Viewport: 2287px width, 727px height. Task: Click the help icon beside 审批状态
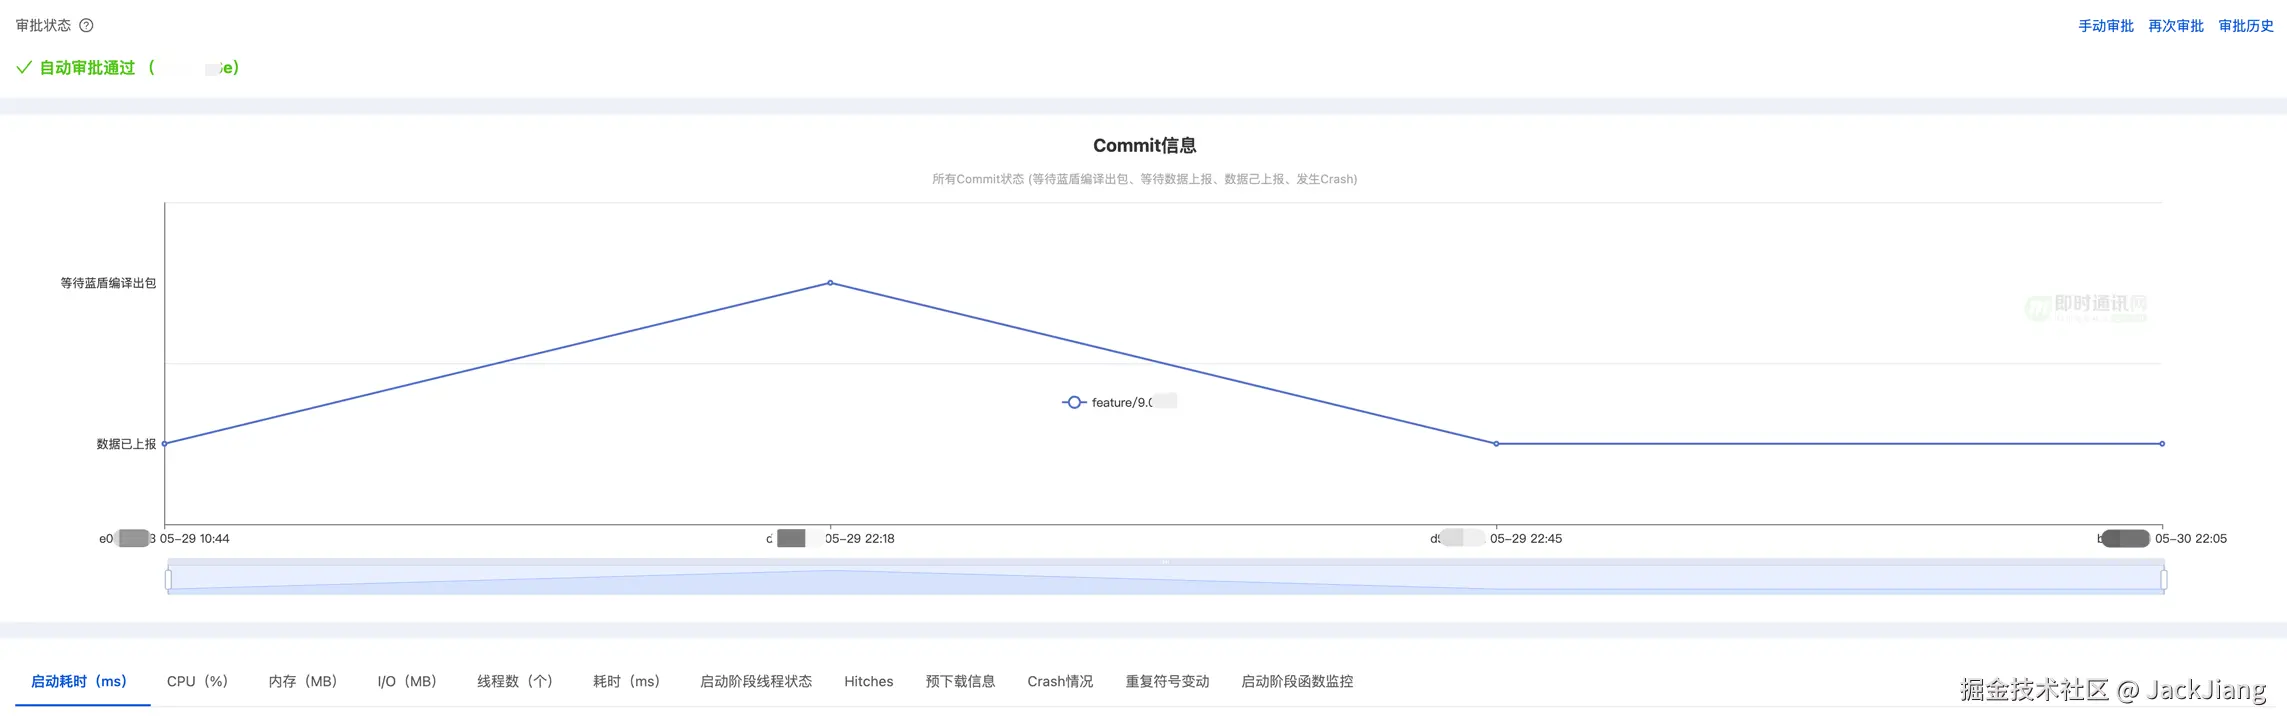(86, 25)
